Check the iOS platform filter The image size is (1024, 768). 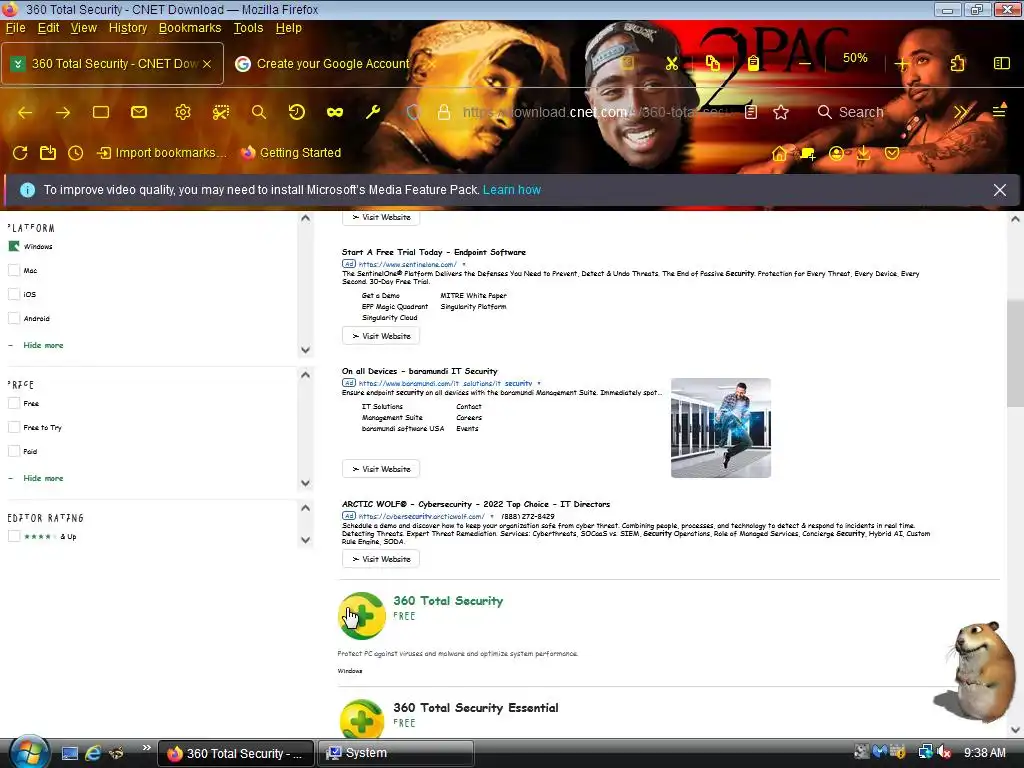[14, 295]
